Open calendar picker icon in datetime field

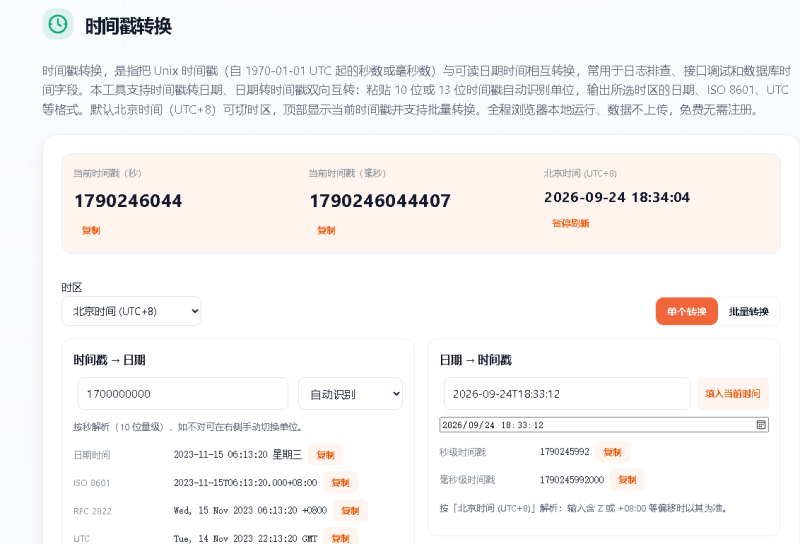[761, 425]
